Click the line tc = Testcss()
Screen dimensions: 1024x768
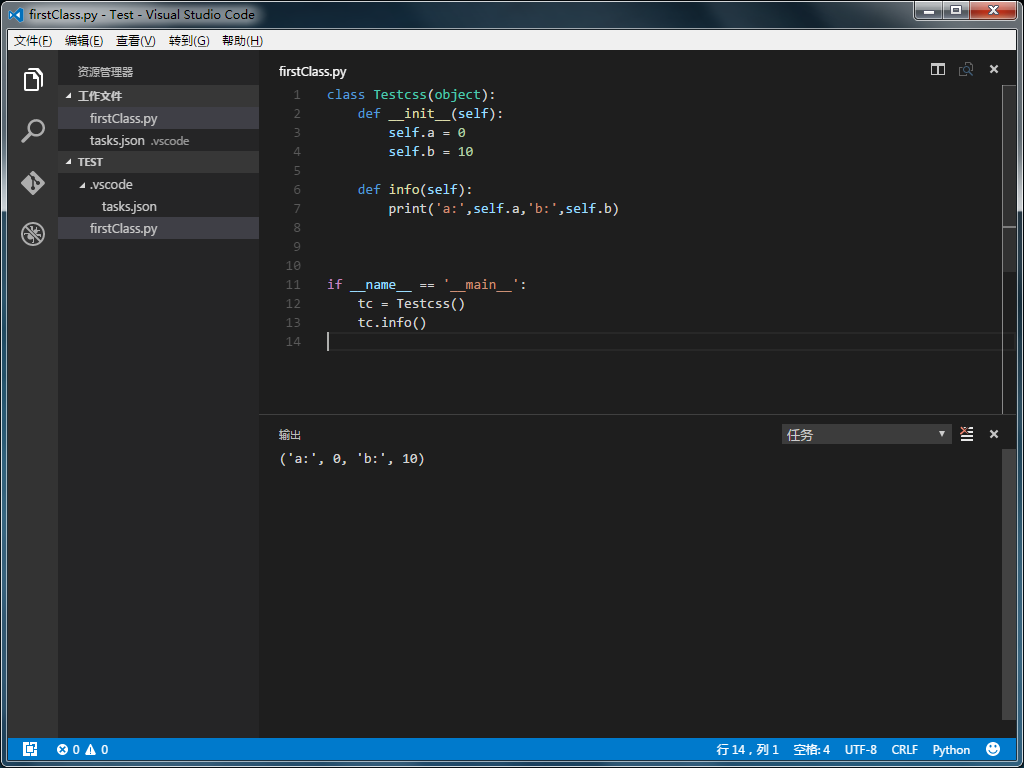[x=411, y=304]
